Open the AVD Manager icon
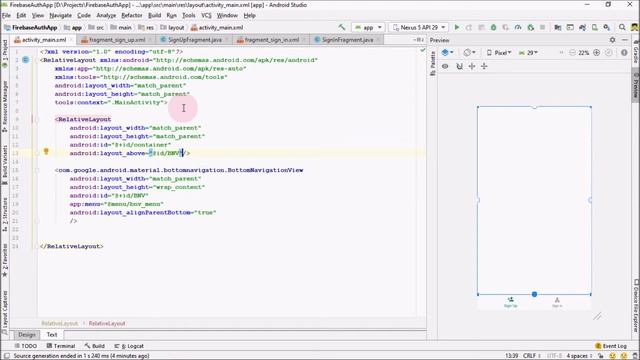 point(595,27)
